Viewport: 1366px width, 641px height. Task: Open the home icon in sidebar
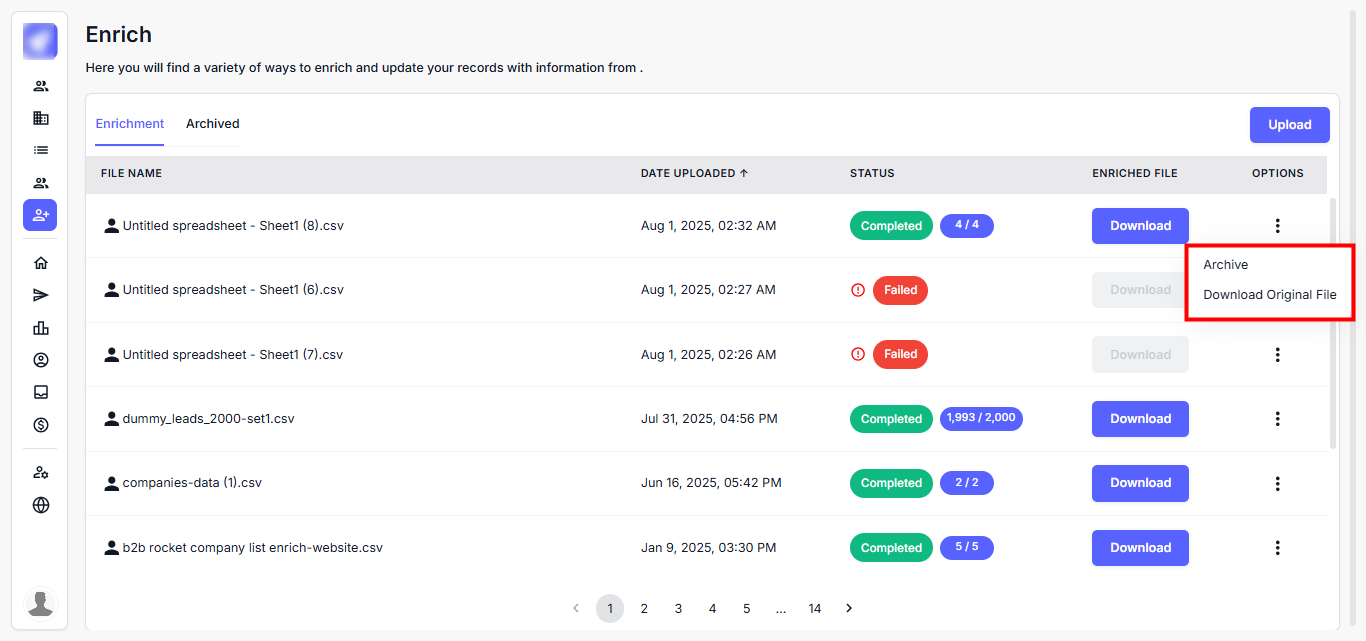pos(41,263)
